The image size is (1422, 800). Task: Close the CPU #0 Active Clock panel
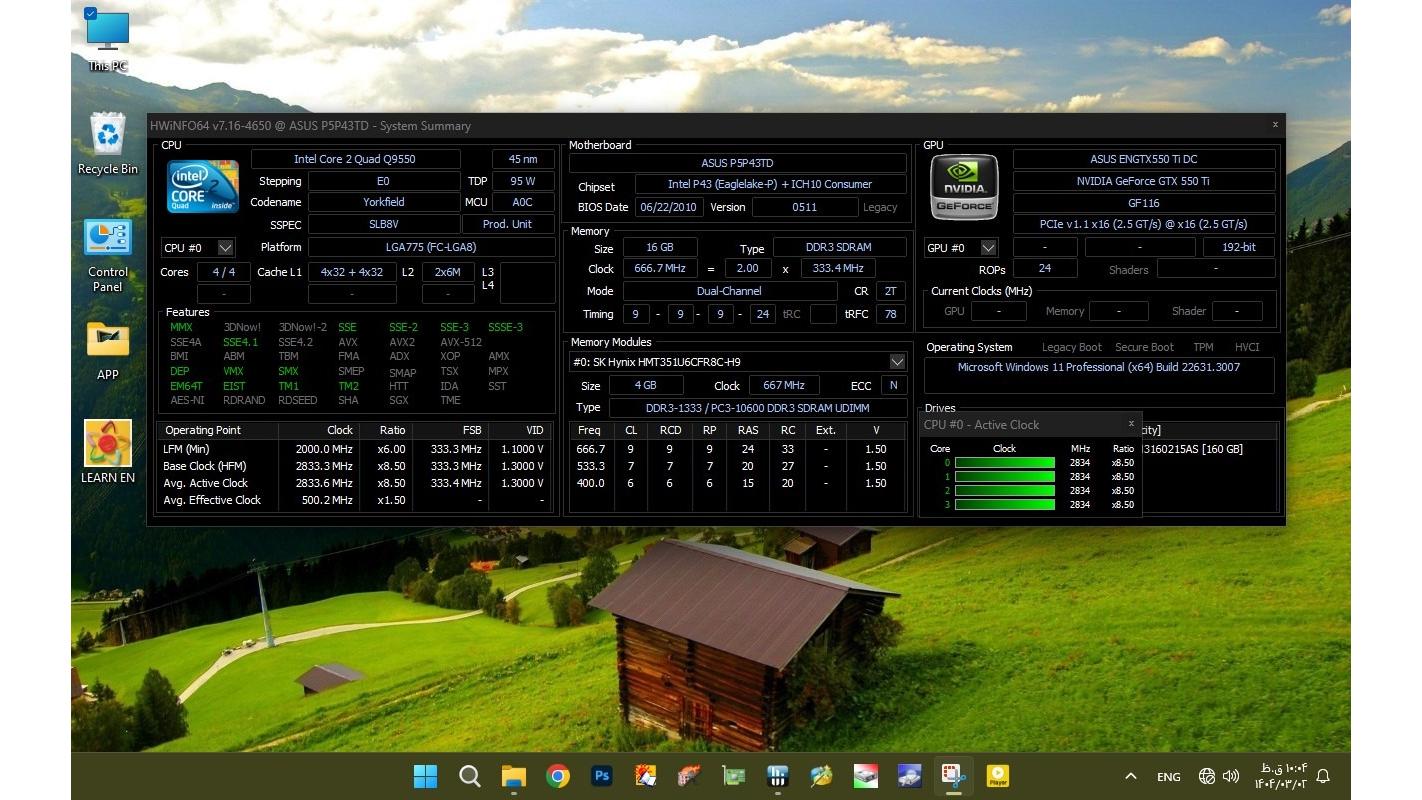click(x=1131, y=423)
